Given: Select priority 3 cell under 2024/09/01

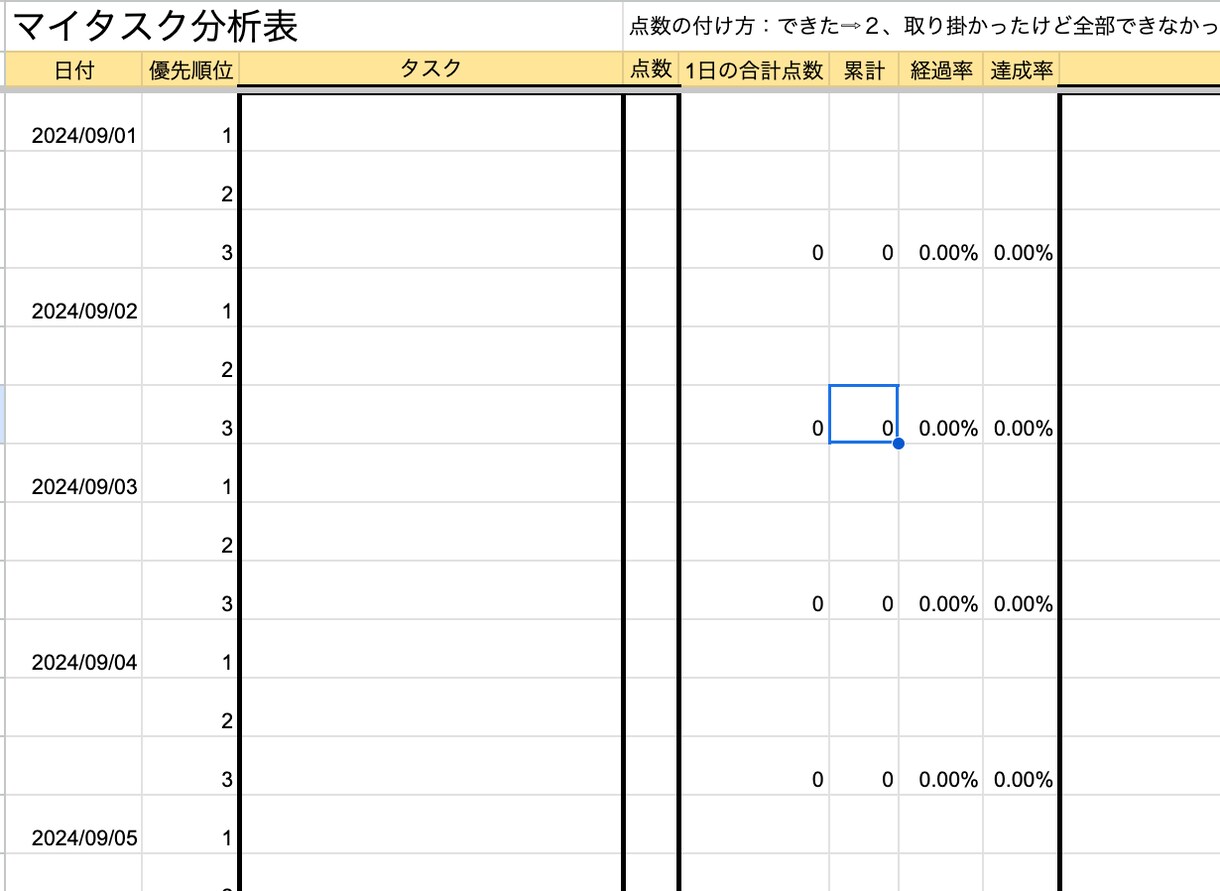Looking at the screenshot, I should pyautogui.click(x=190, y=239).
